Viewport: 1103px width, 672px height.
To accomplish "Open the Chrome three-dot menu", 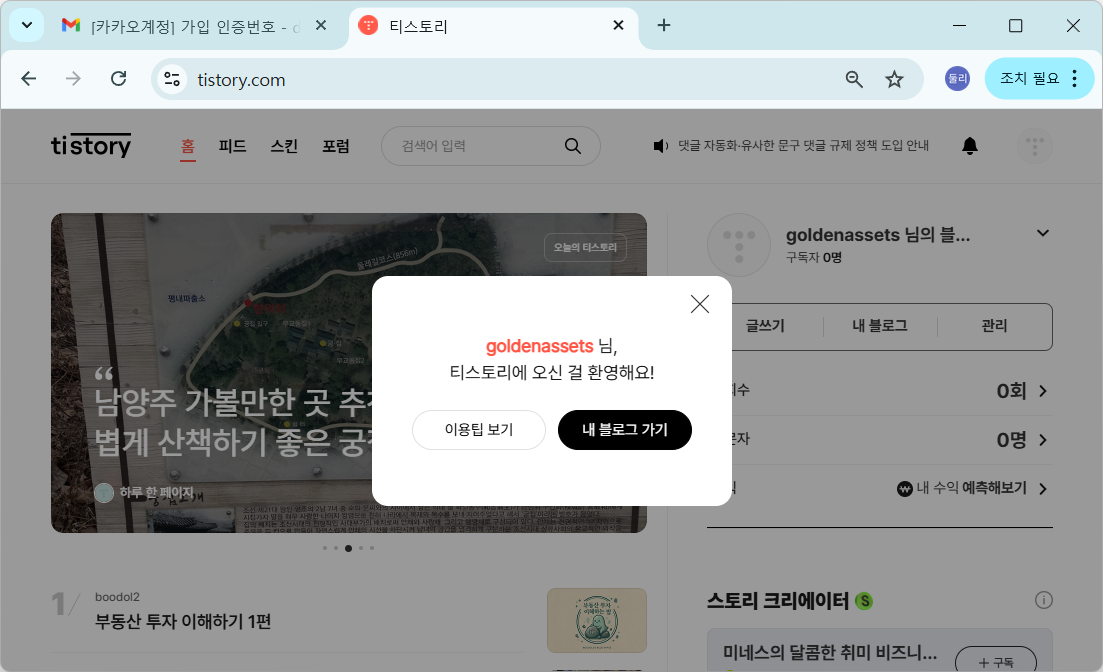I will coord(1074,78).
